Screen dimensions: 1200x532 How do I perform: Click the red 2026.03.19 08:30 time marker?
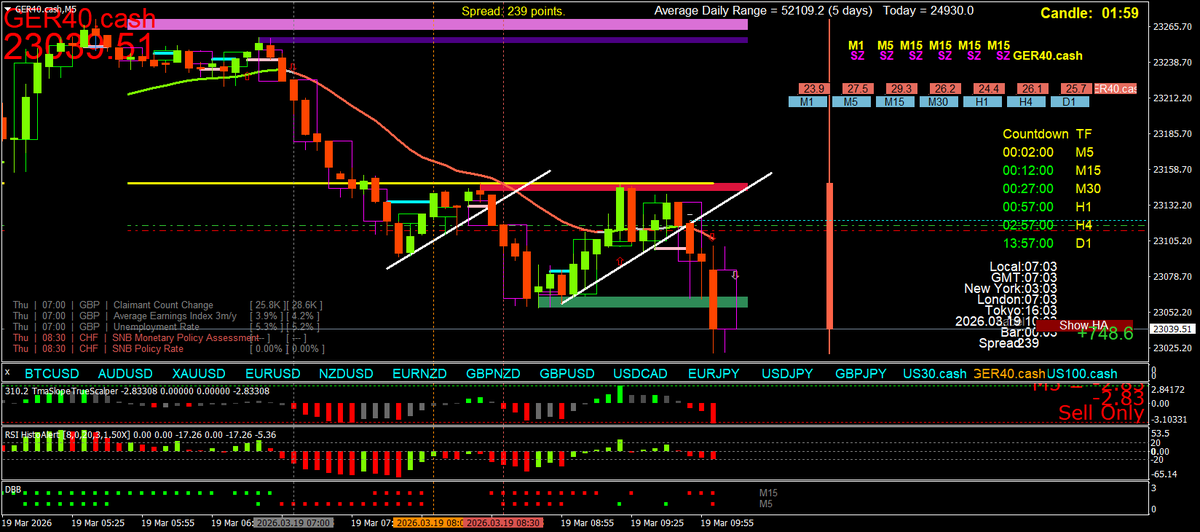502,523
